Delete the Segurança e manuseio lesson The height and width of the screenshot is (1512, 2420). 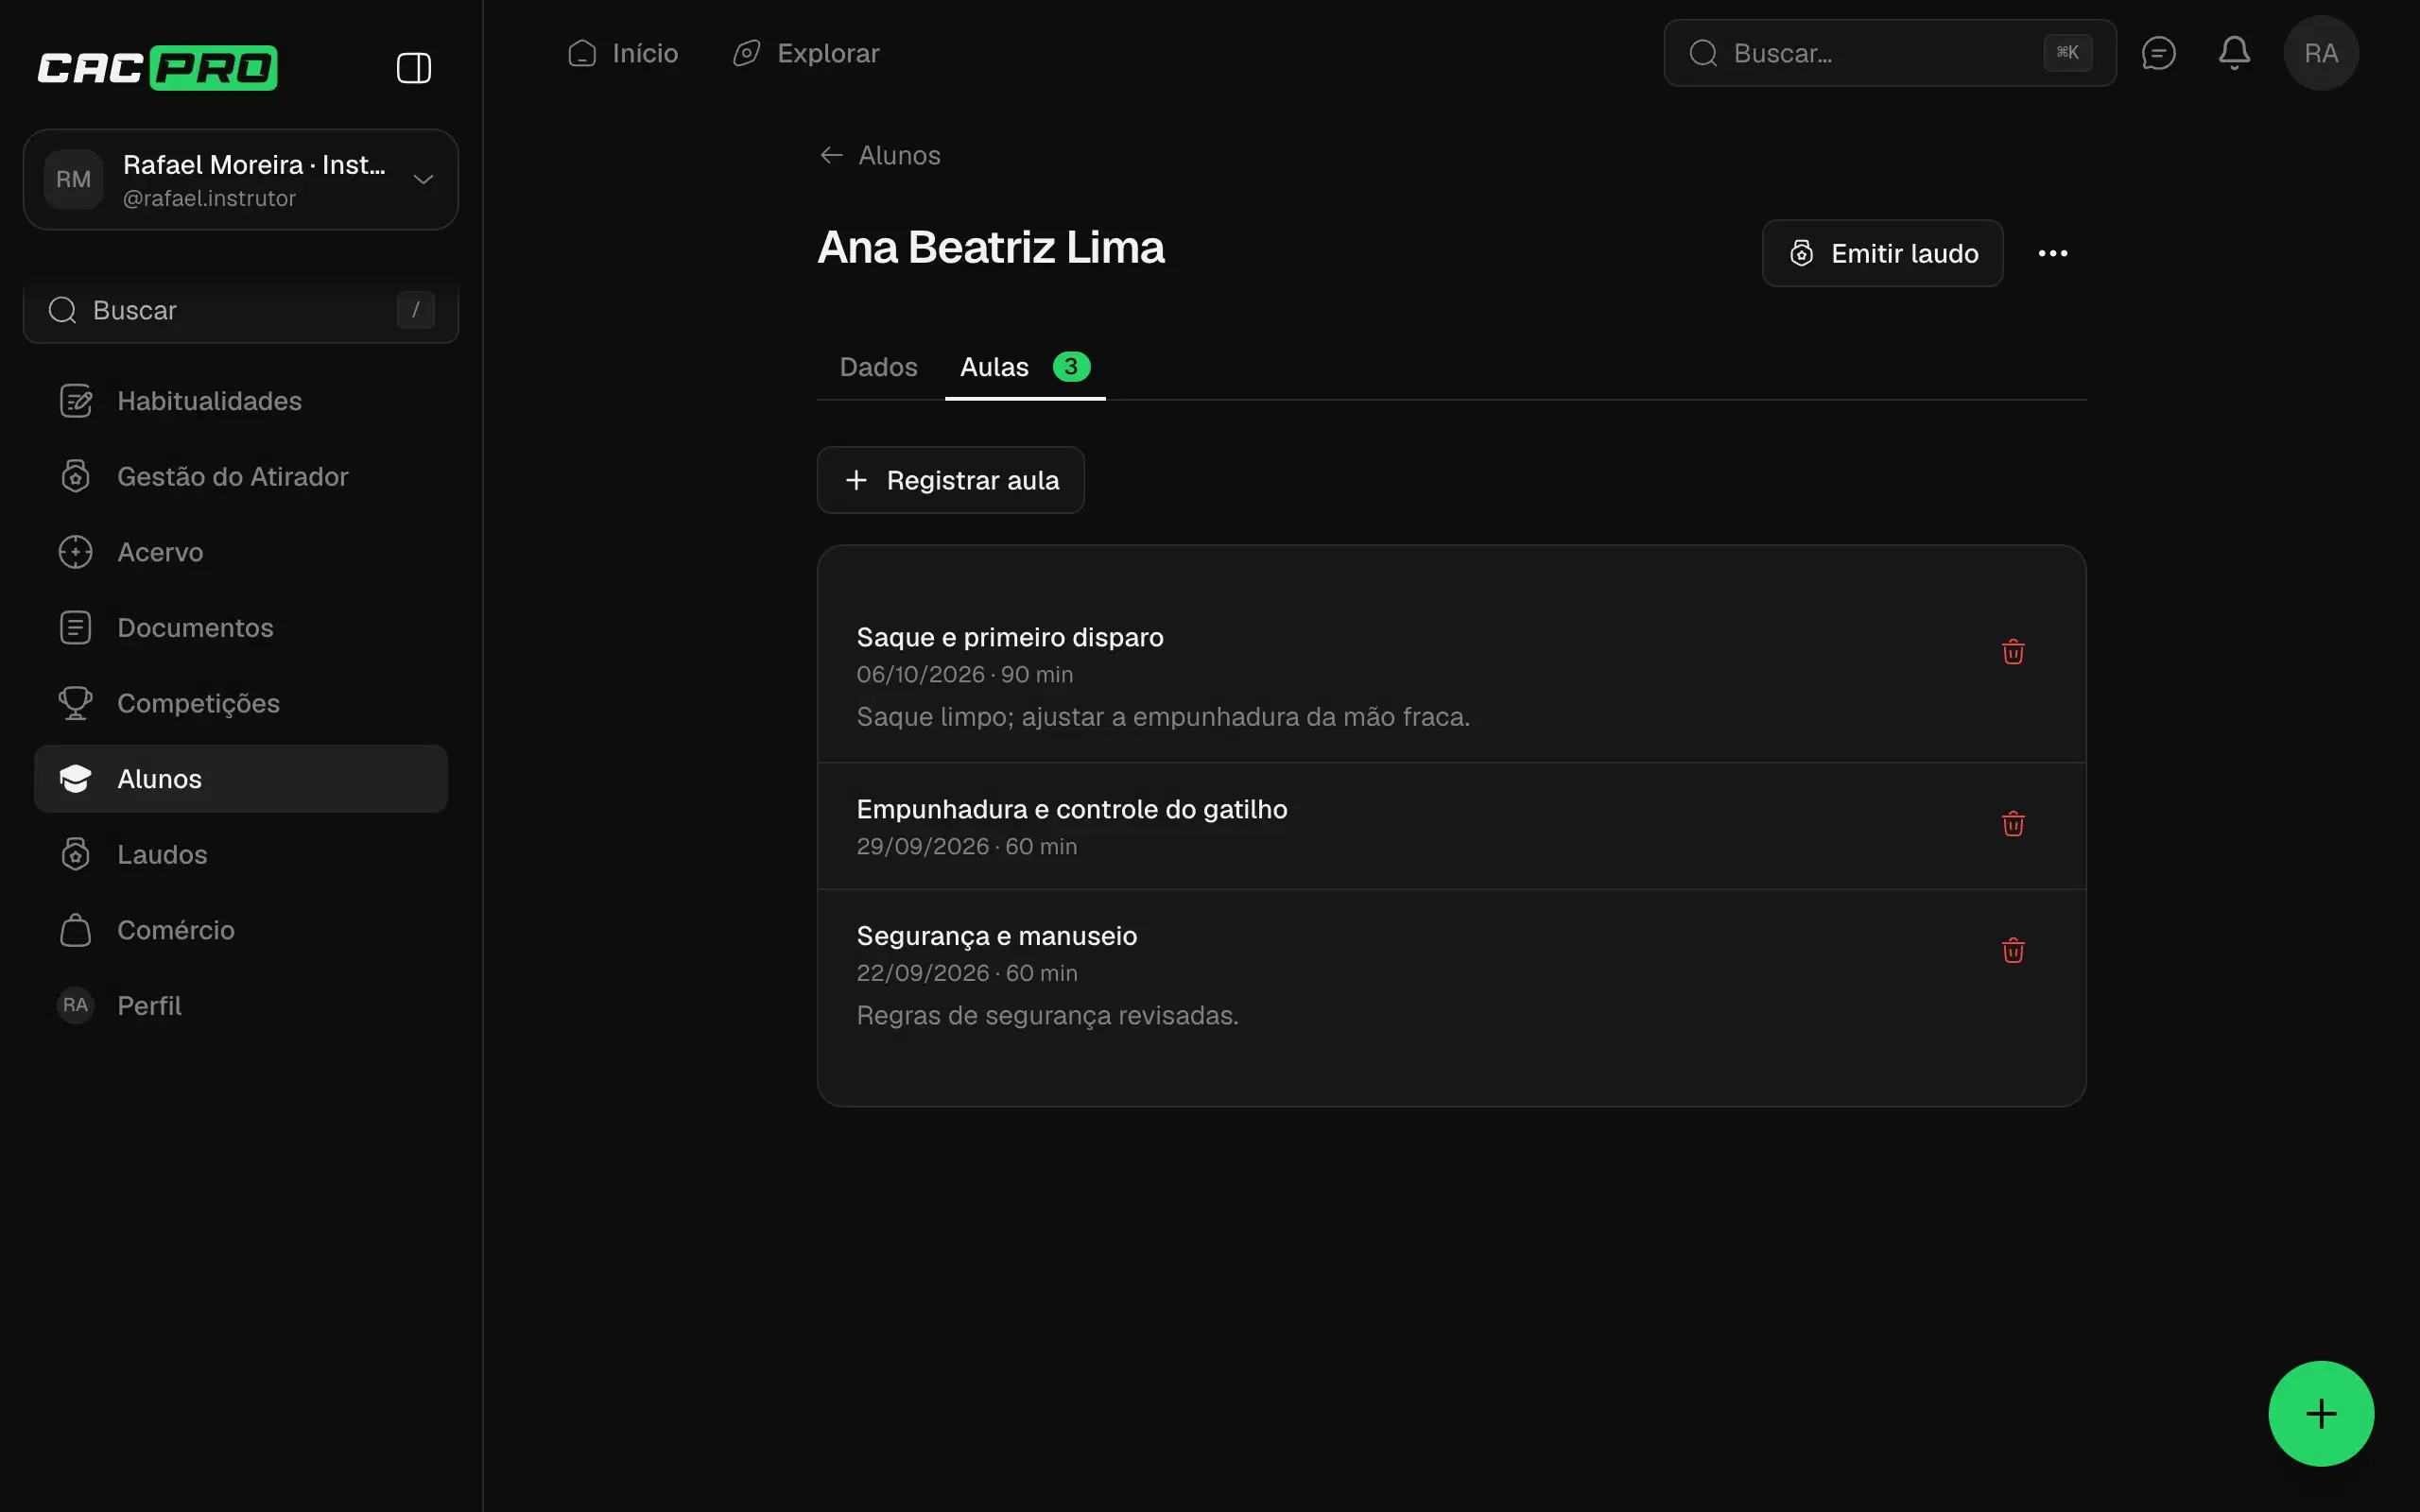2013,950
